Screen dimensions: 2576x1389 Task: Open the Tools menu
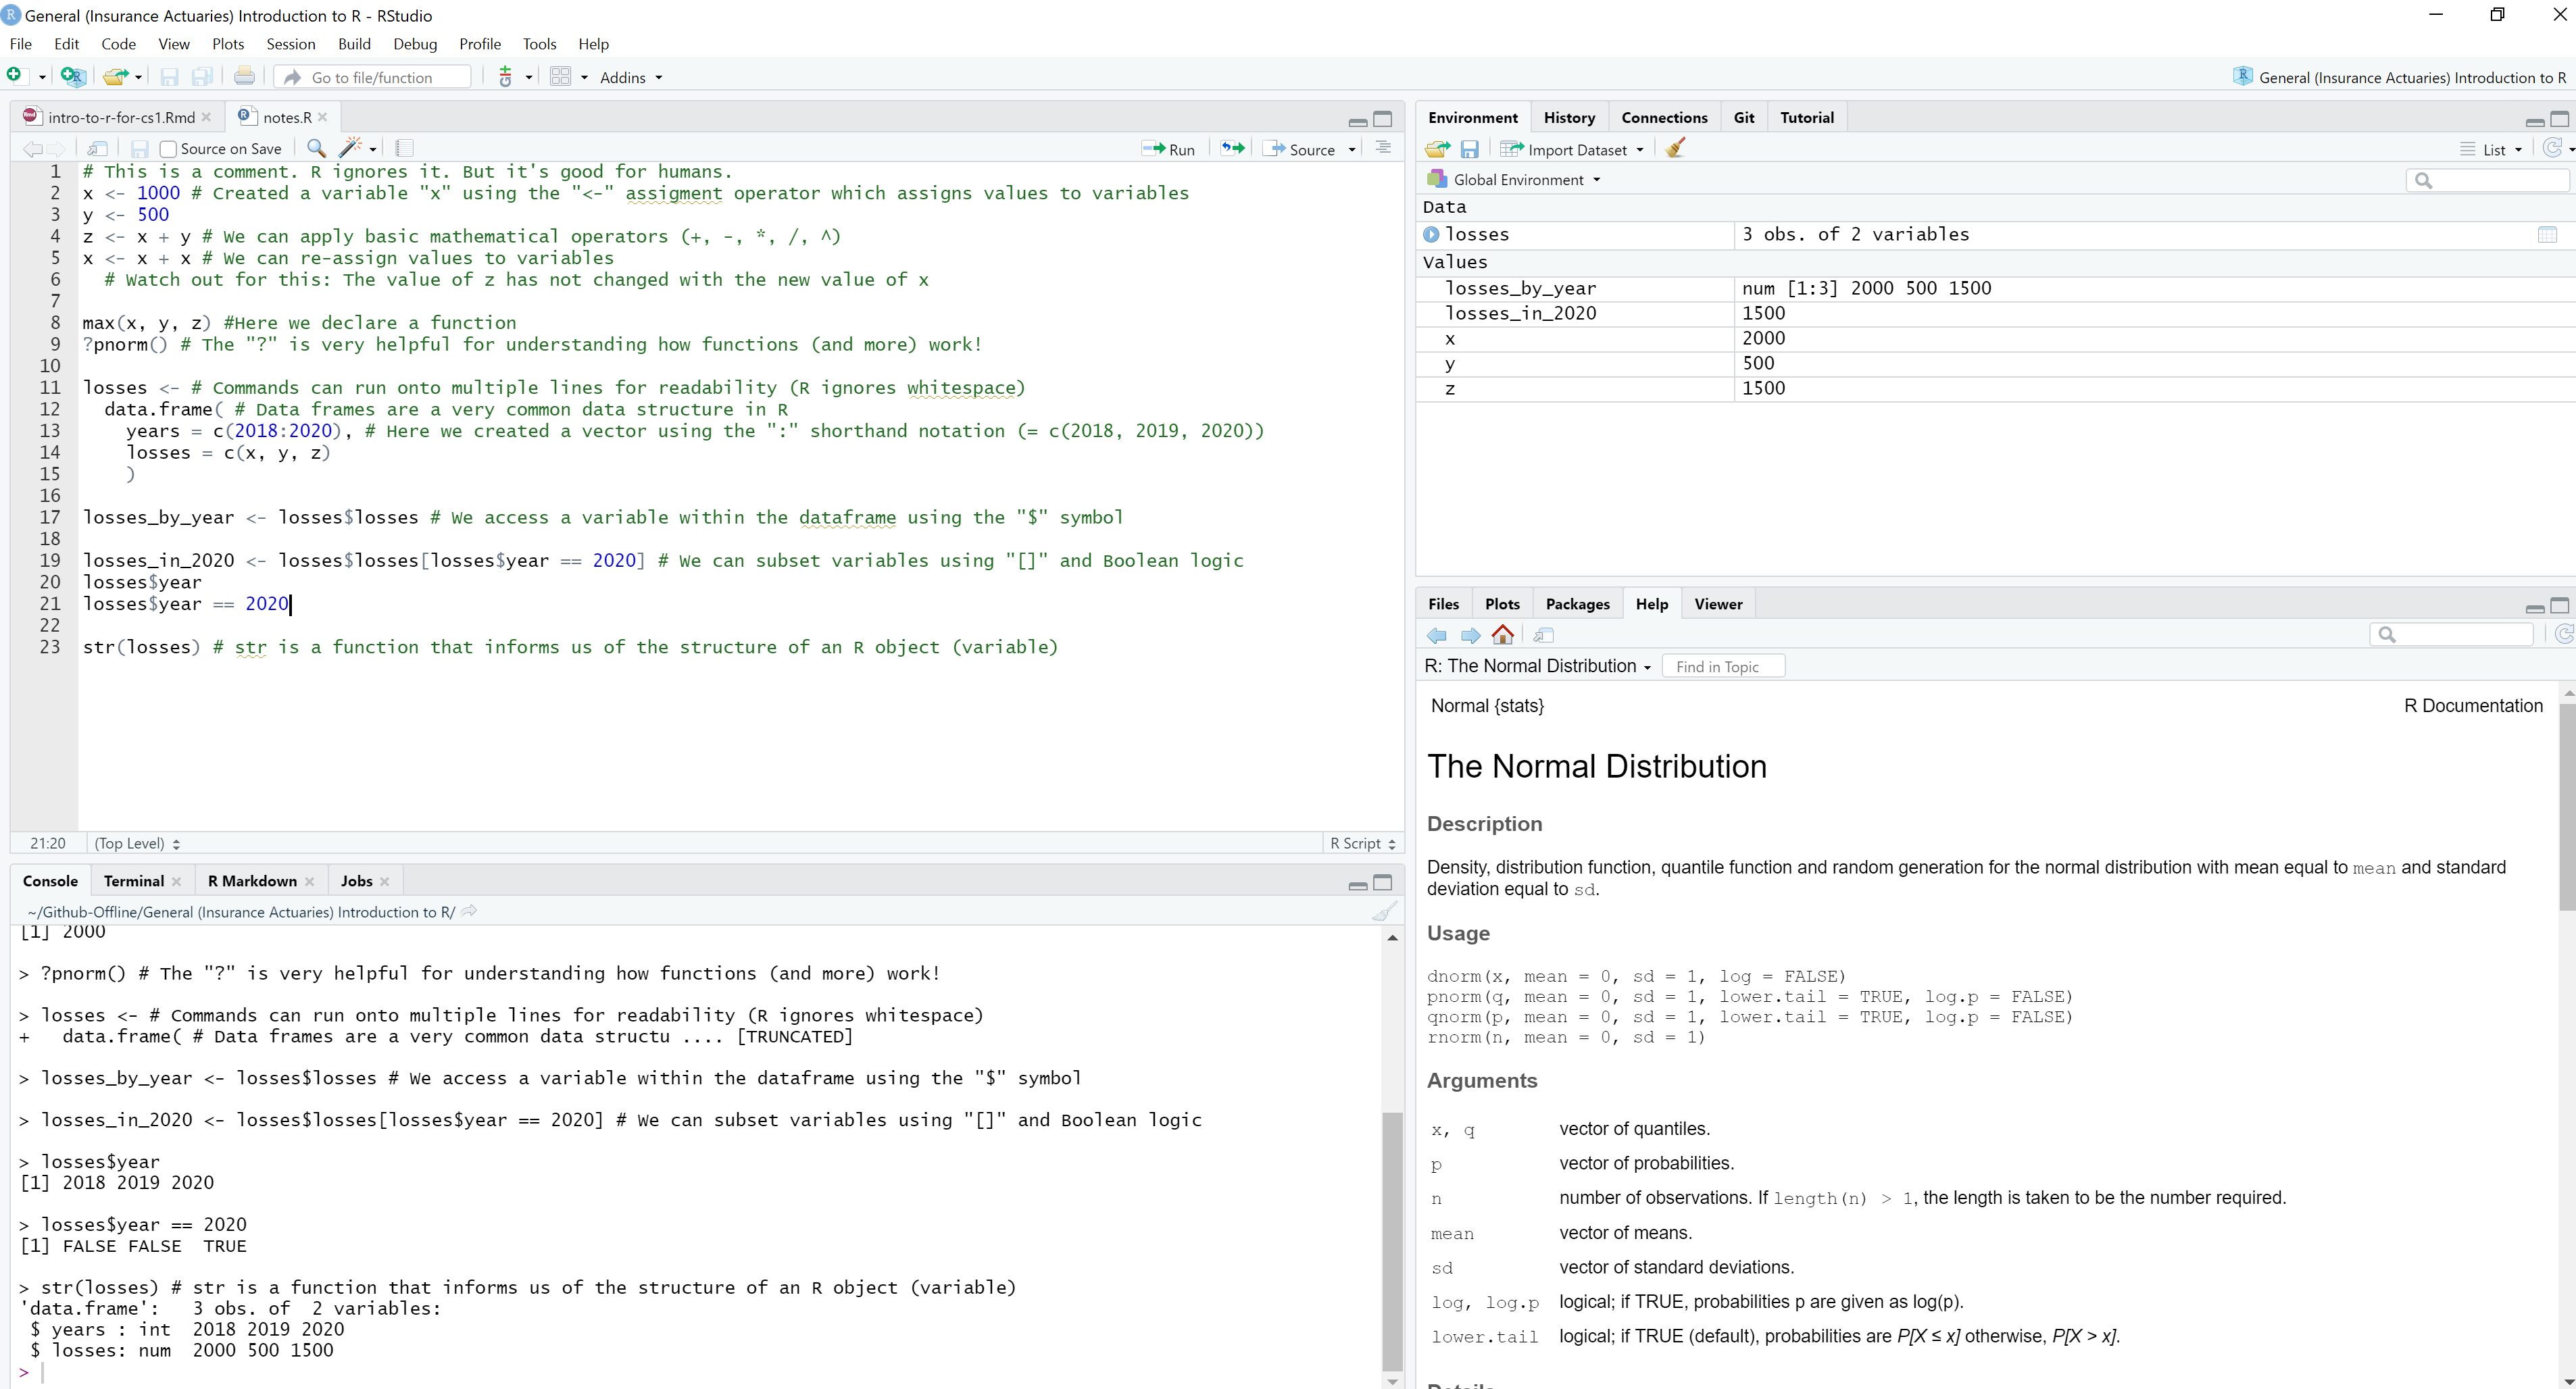click(x=539, y=44)
